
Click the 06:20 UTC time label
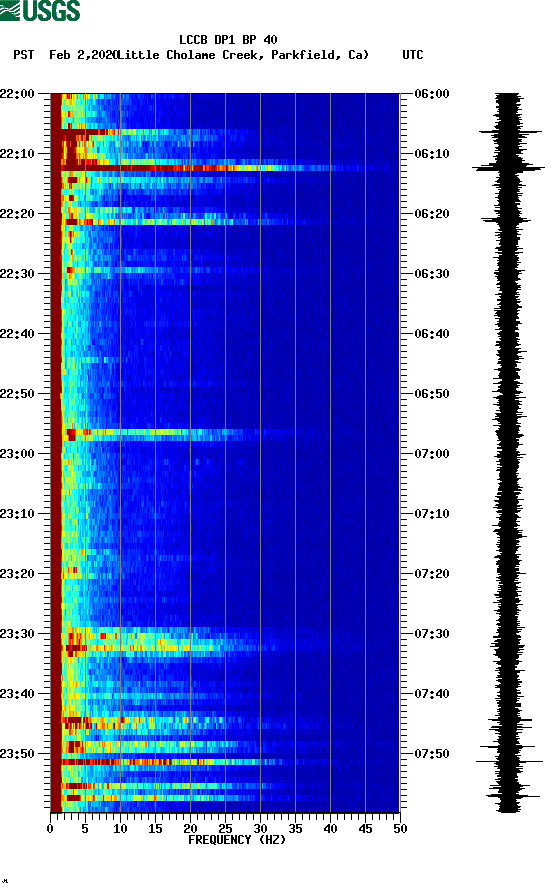[x=432, y=214]
